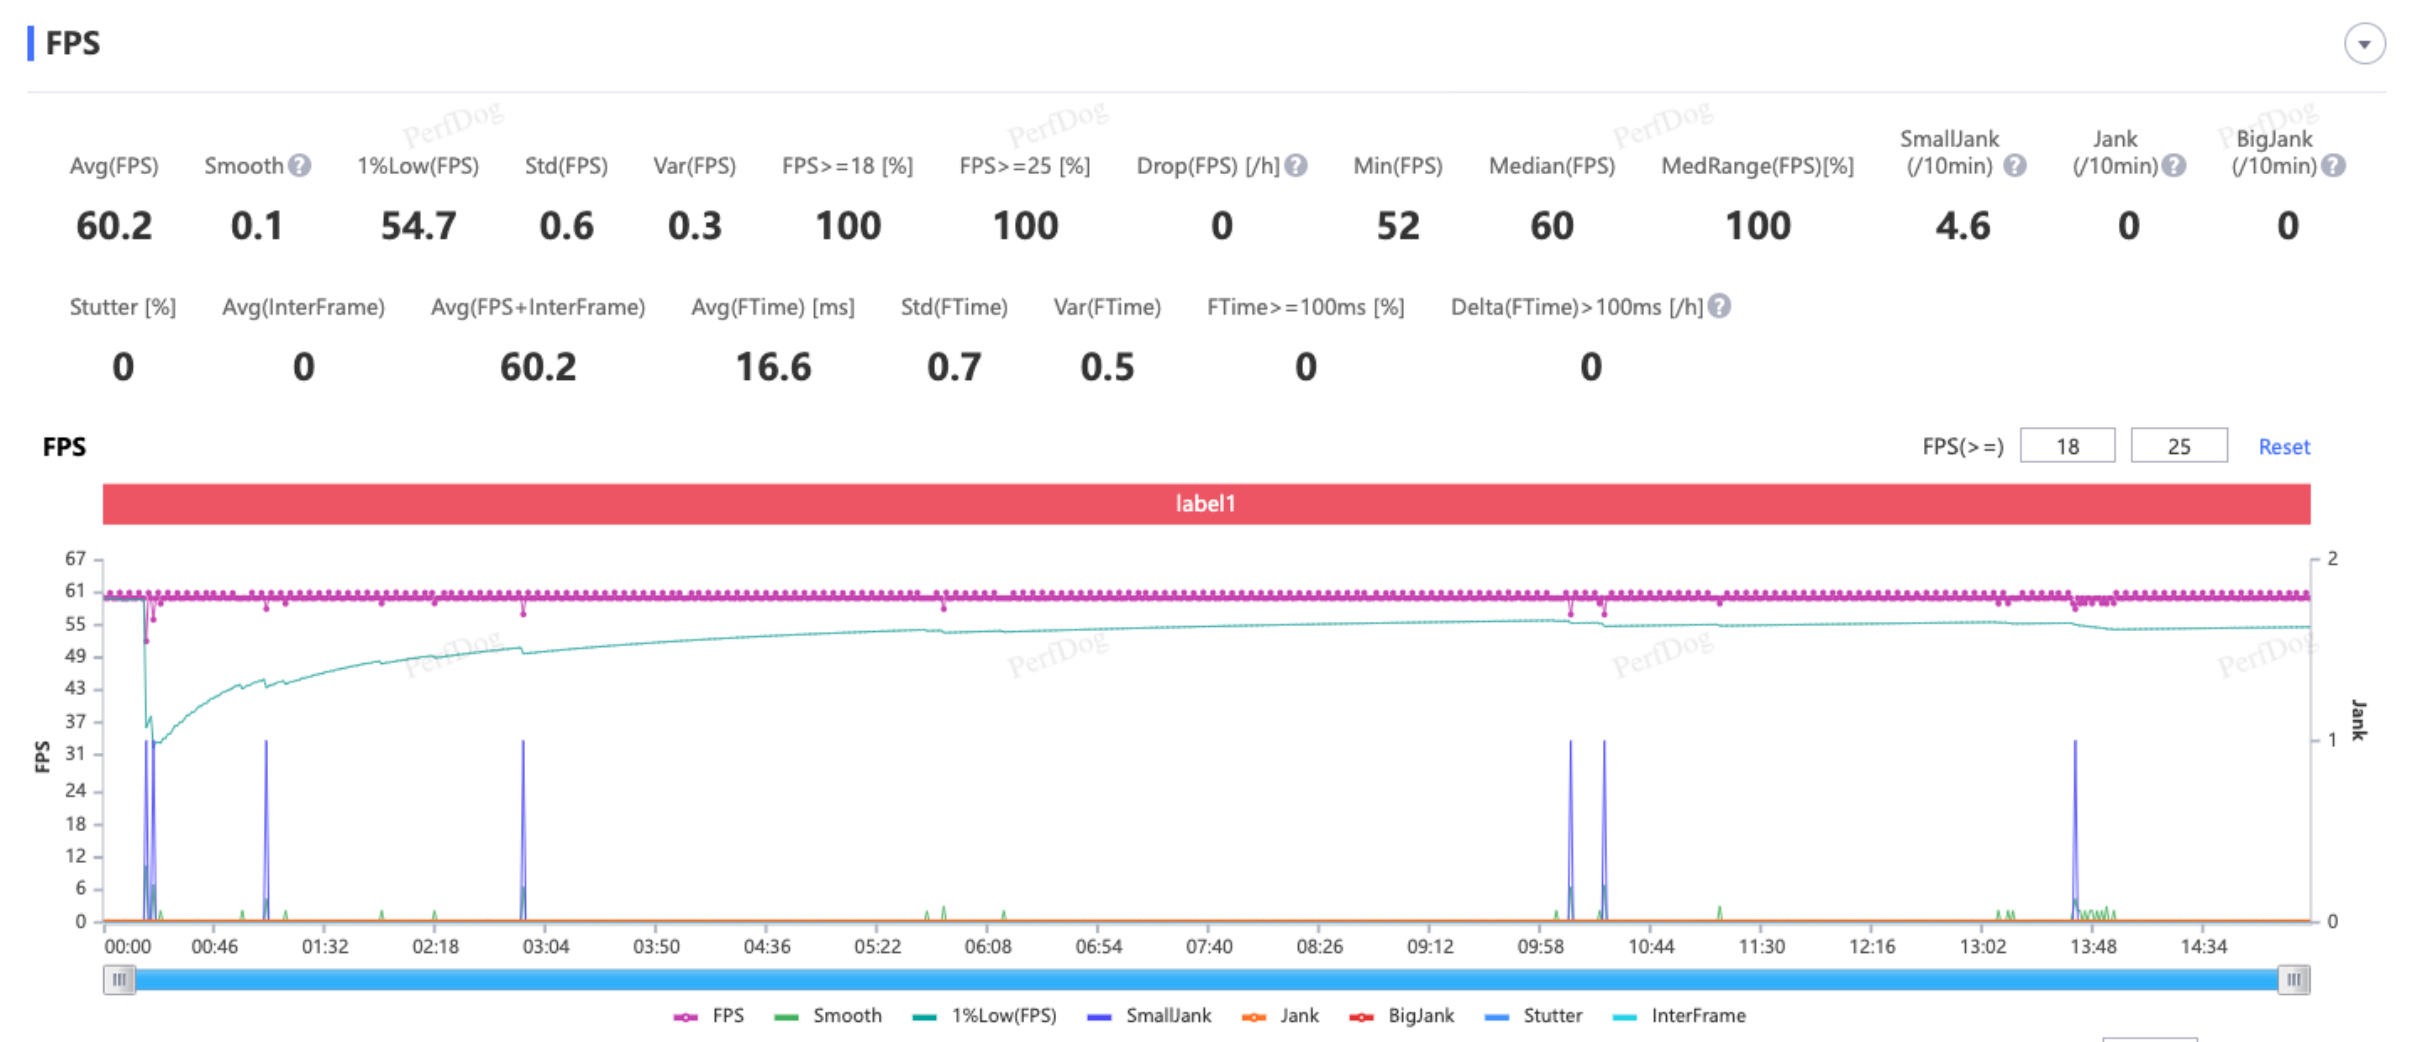
Task: Select the red label1 bar
Action: point(1206,504)
